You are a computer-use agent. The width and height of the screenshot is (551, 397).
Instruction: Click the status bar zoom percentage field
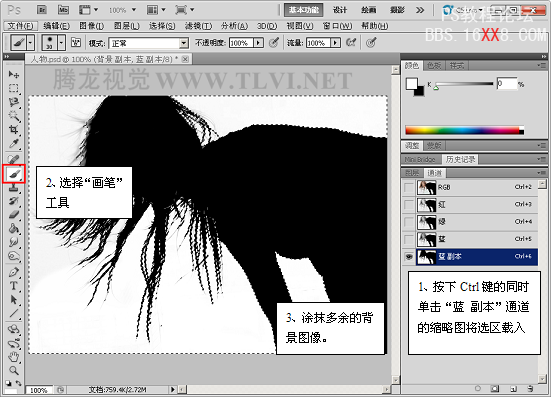coord(39,390)
